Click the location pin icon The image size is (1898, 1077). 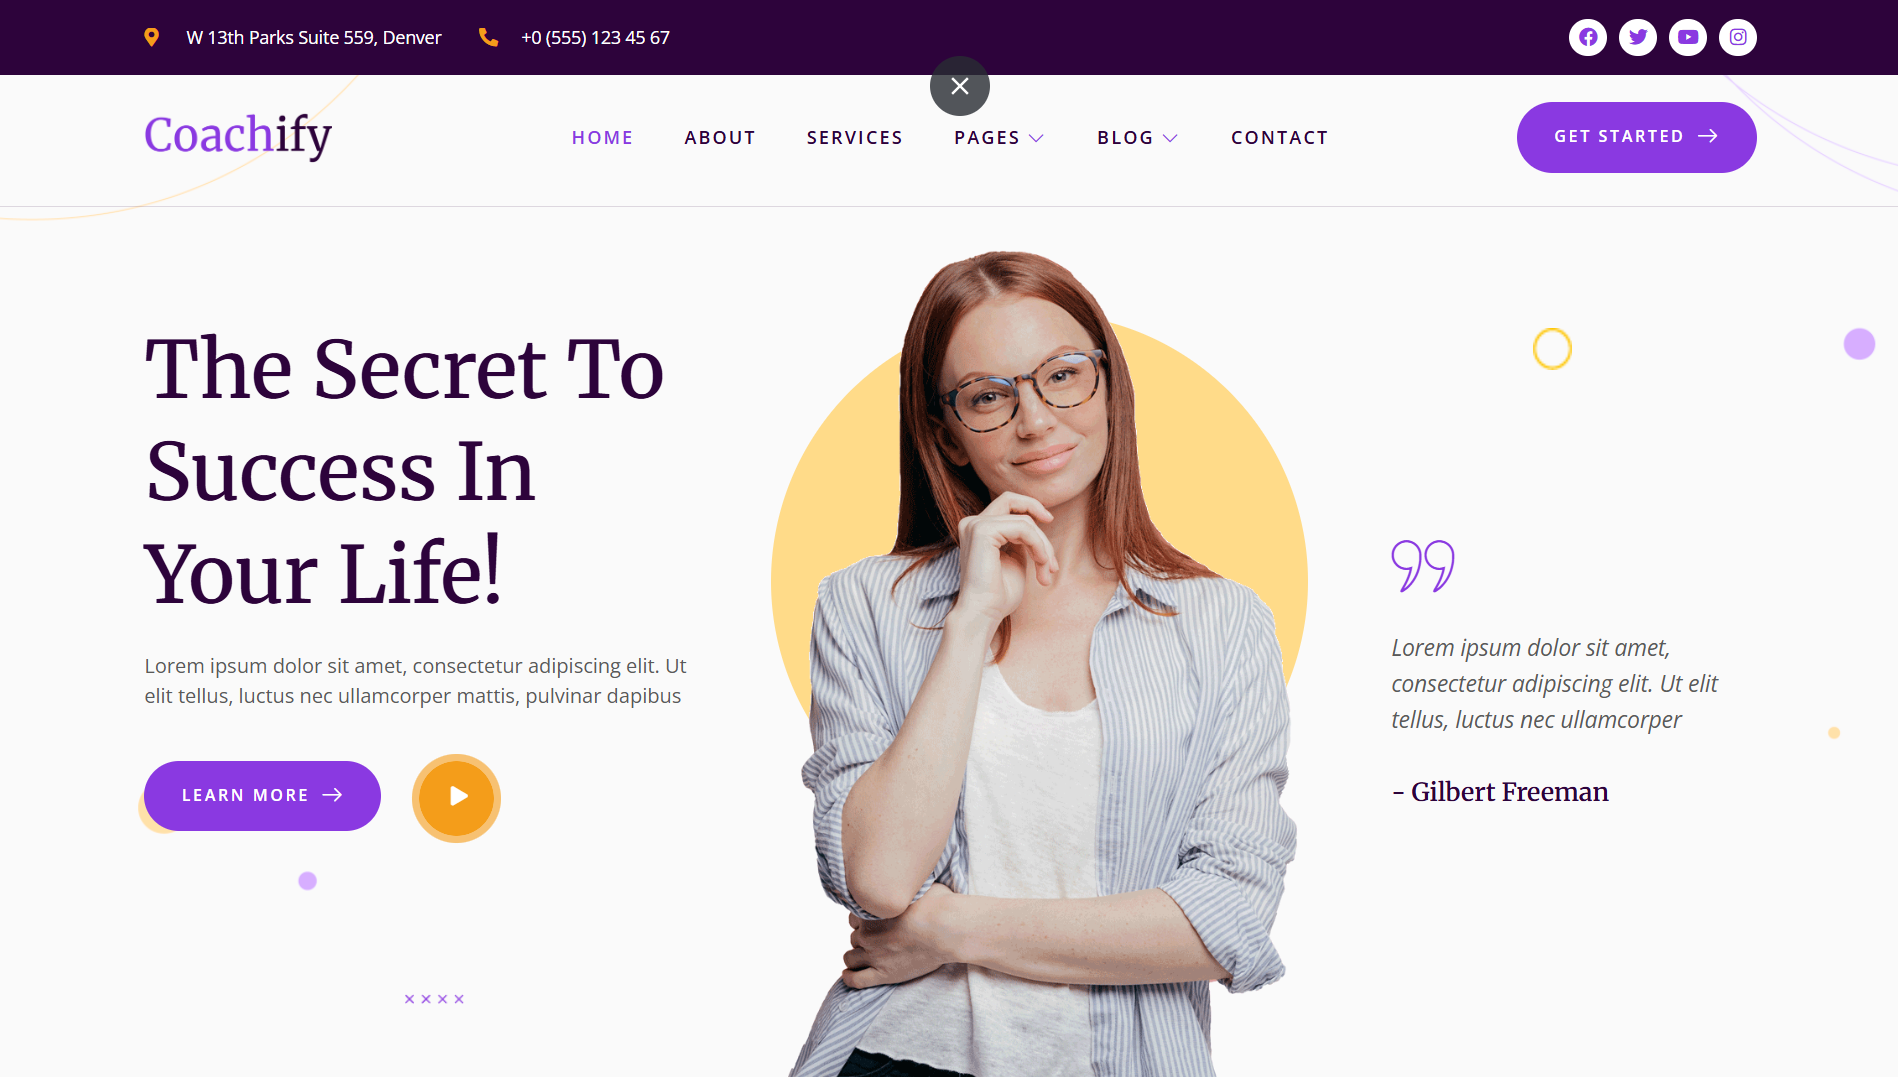coord(151,37)
